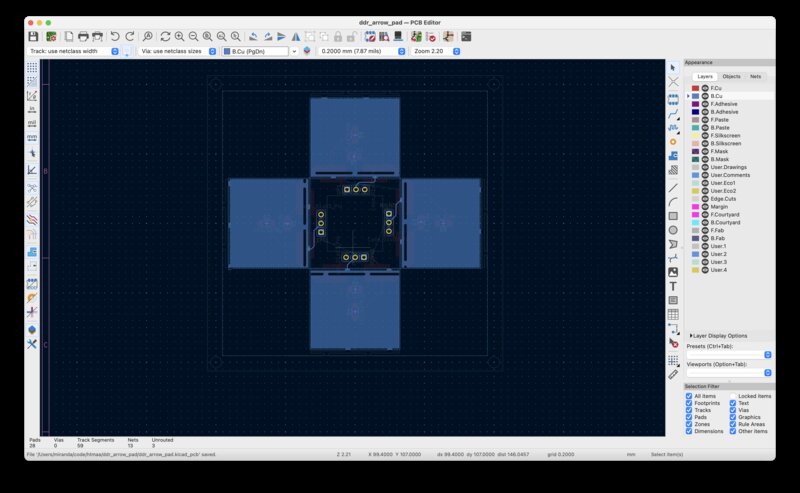800x493 pixels.
Task: Select the Edge.Cuts layer in list
Action: click(723, 199)
